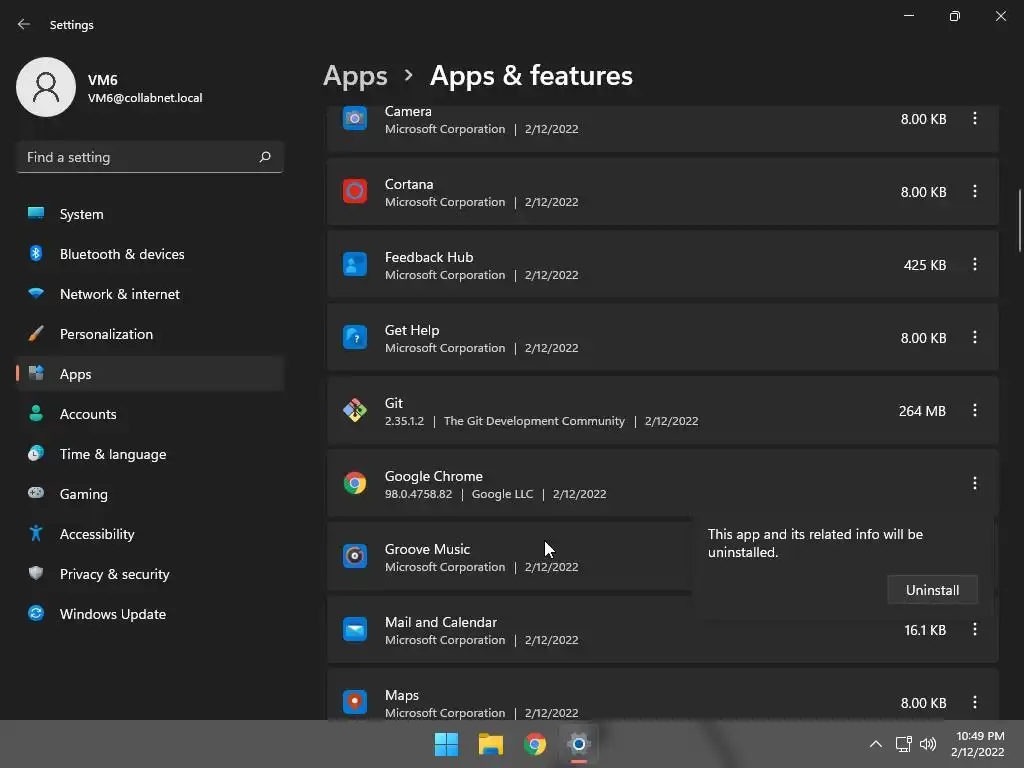Open more options for Camera
This screenshot has width=1024, height=768.
click(x=974, y=118)
